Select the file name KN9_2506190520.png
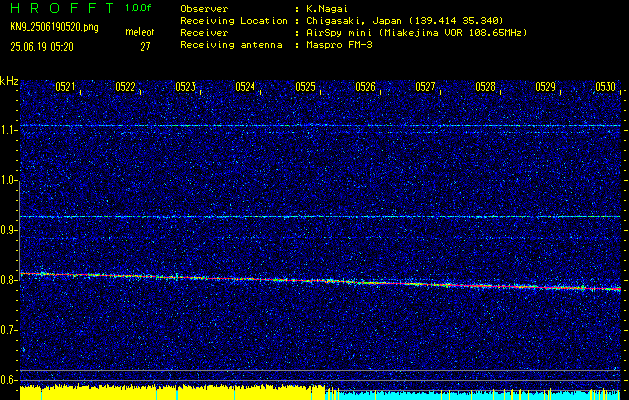The width and height of the screenshot is (629, 400). (55, 27)
